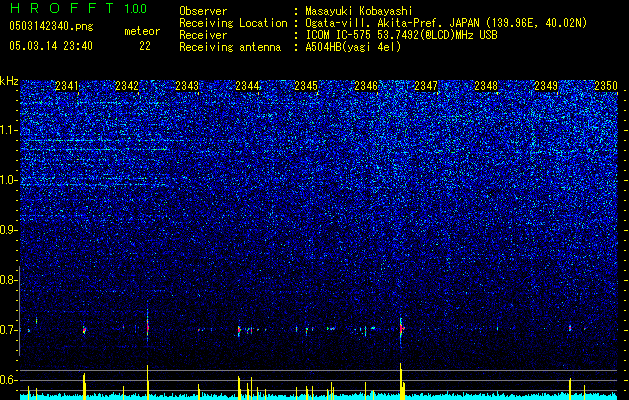Click the kHz axis unit label
Viewport: 629px width, 400px height.
pos(9,81)
